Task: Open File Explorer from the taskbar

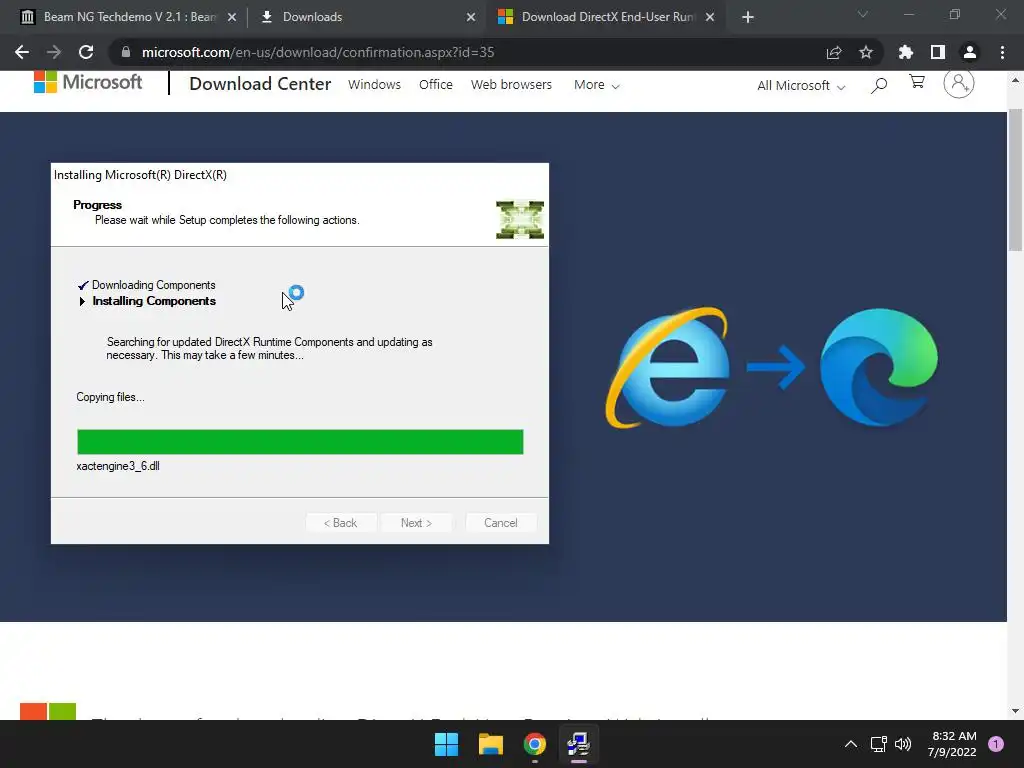Action: tap(490, 744)
